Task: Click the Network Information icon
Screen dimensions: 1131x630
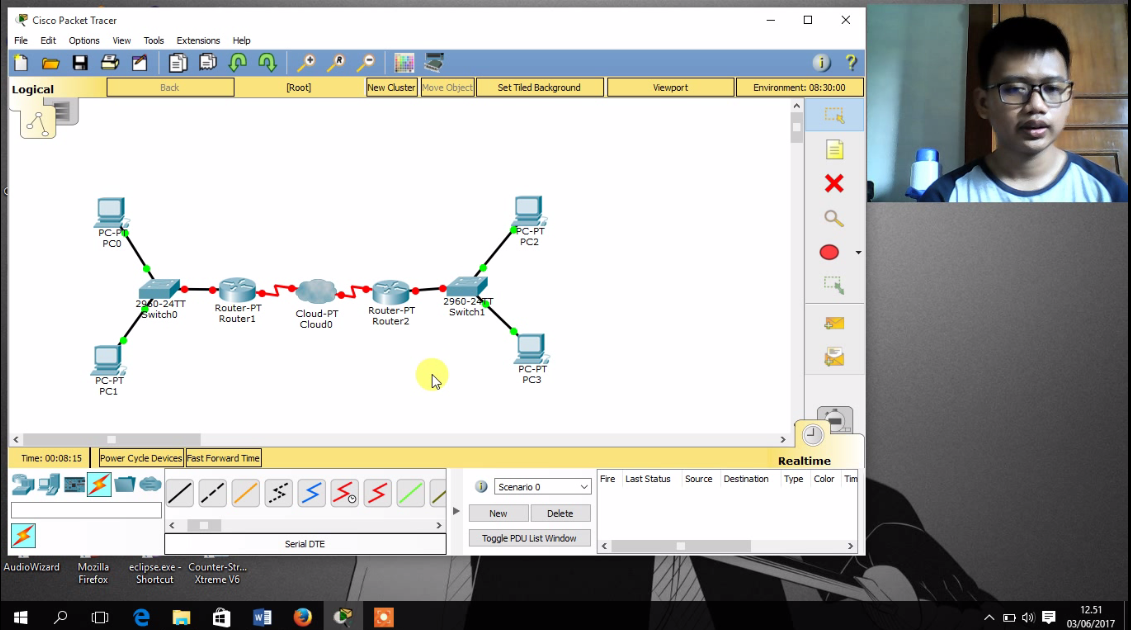Action: point(822,64)
